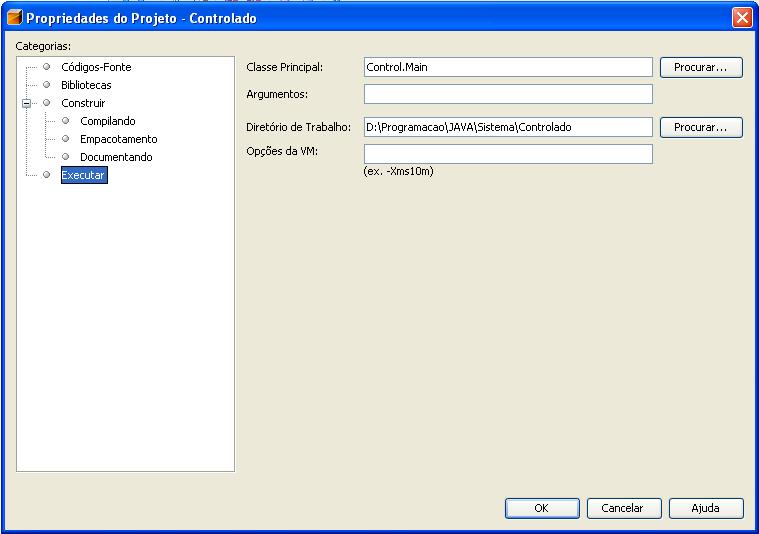Click the bullet icon beside Compilando
Screen dimensions: 759x534
coord(66,121)
